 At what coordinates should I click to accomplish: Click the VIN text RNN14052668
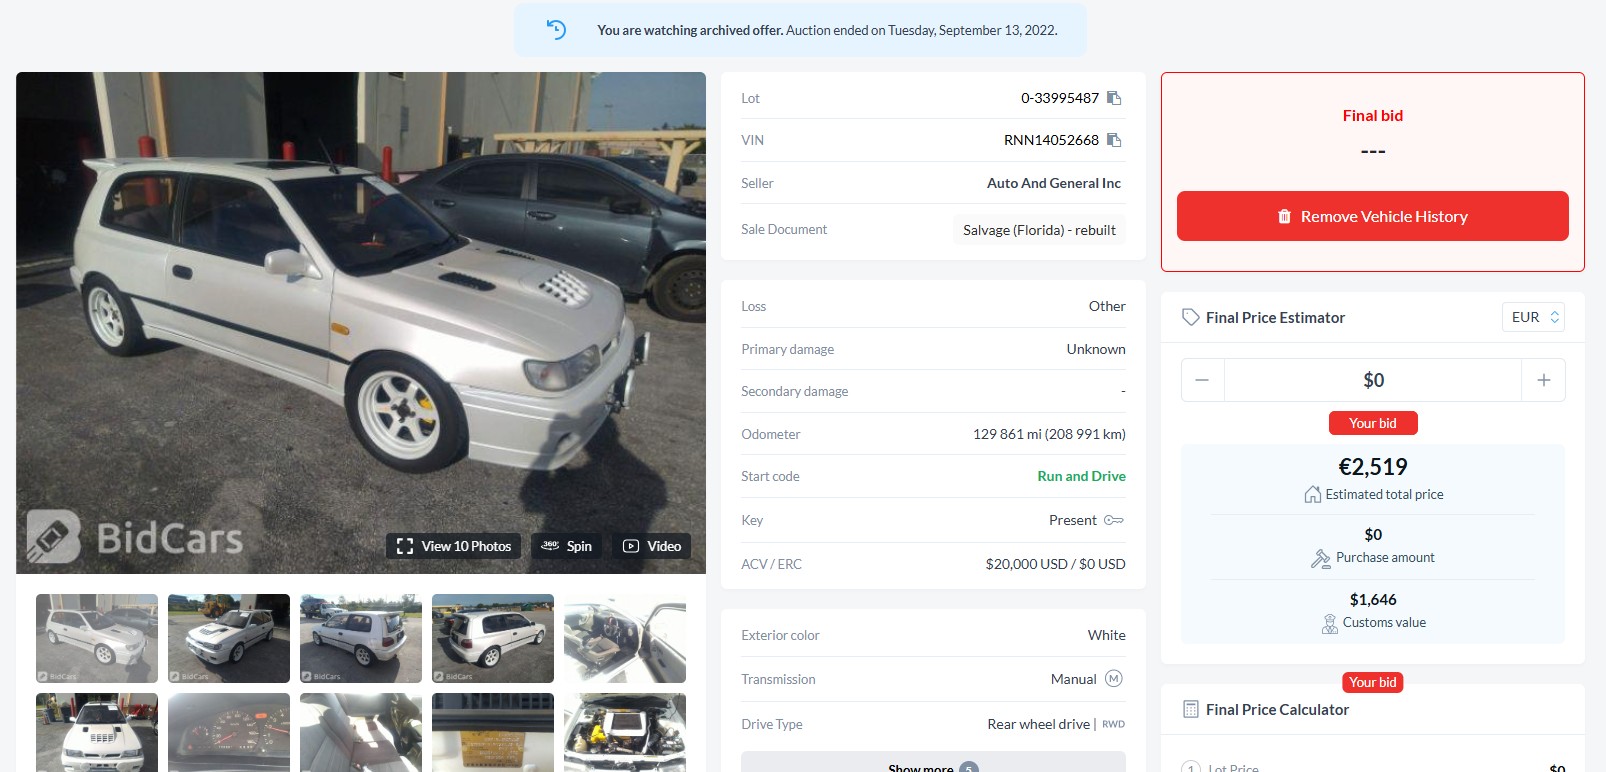pos(1051,140)
